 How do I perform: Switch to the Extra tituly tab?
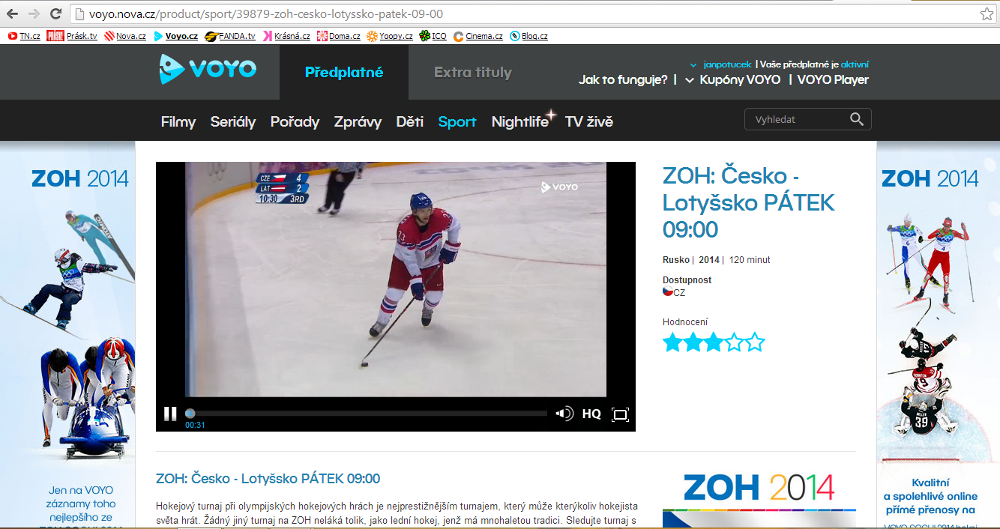[473, 72]
